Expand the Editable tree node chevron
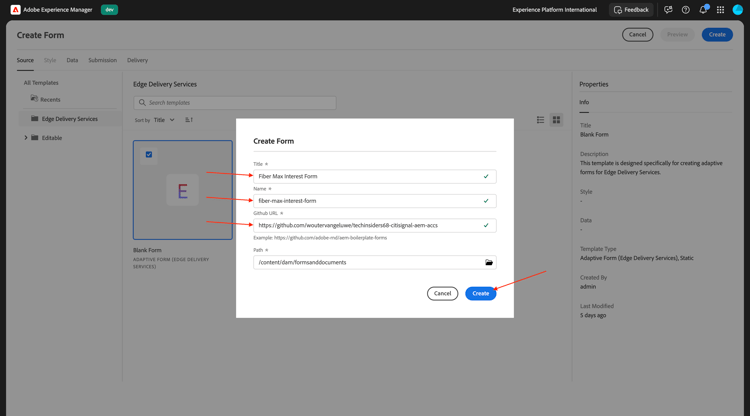Image resolution: width=750 pixels, height=416 pixels. (x=26, y=138)
